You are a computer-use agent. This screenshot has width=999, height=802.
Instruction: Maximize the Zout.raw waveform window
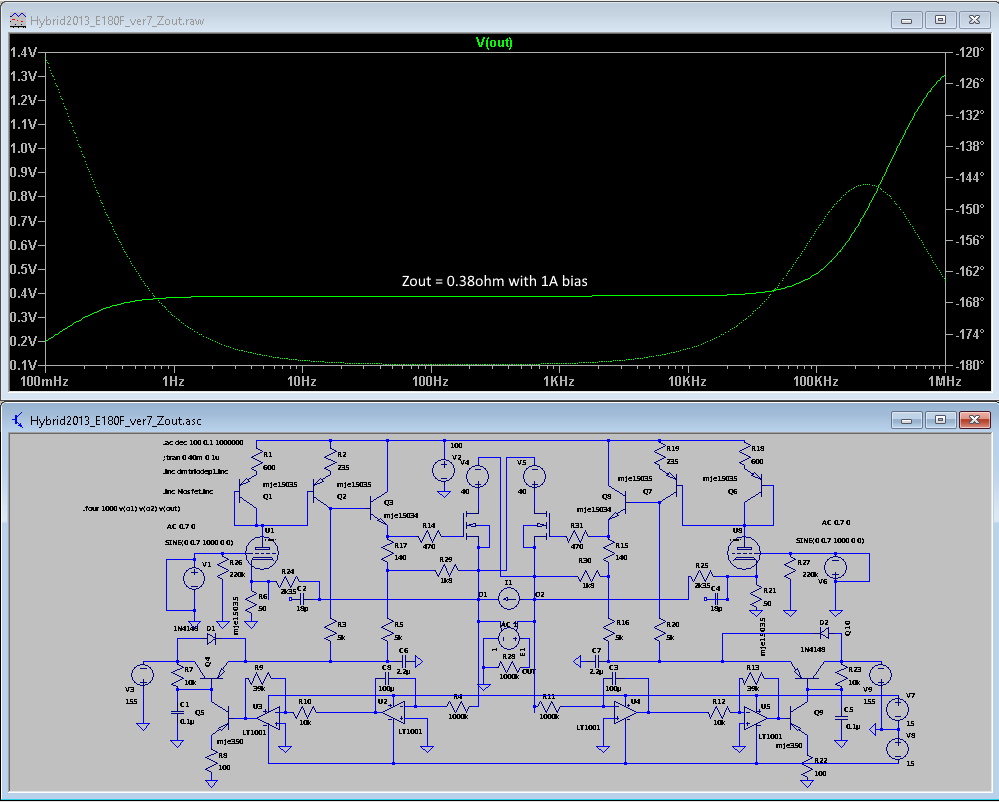click(x=940, y=19)
